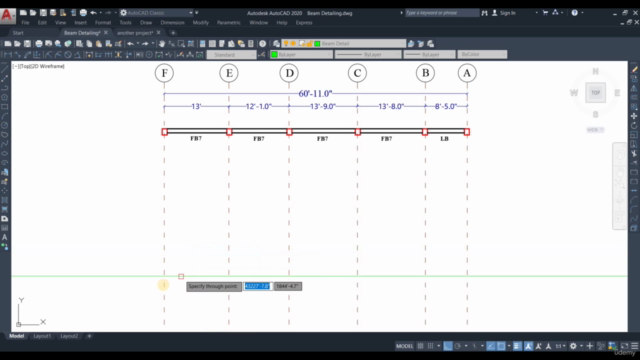Click the Autodesk App Store cart icon

tap(545, 13)
